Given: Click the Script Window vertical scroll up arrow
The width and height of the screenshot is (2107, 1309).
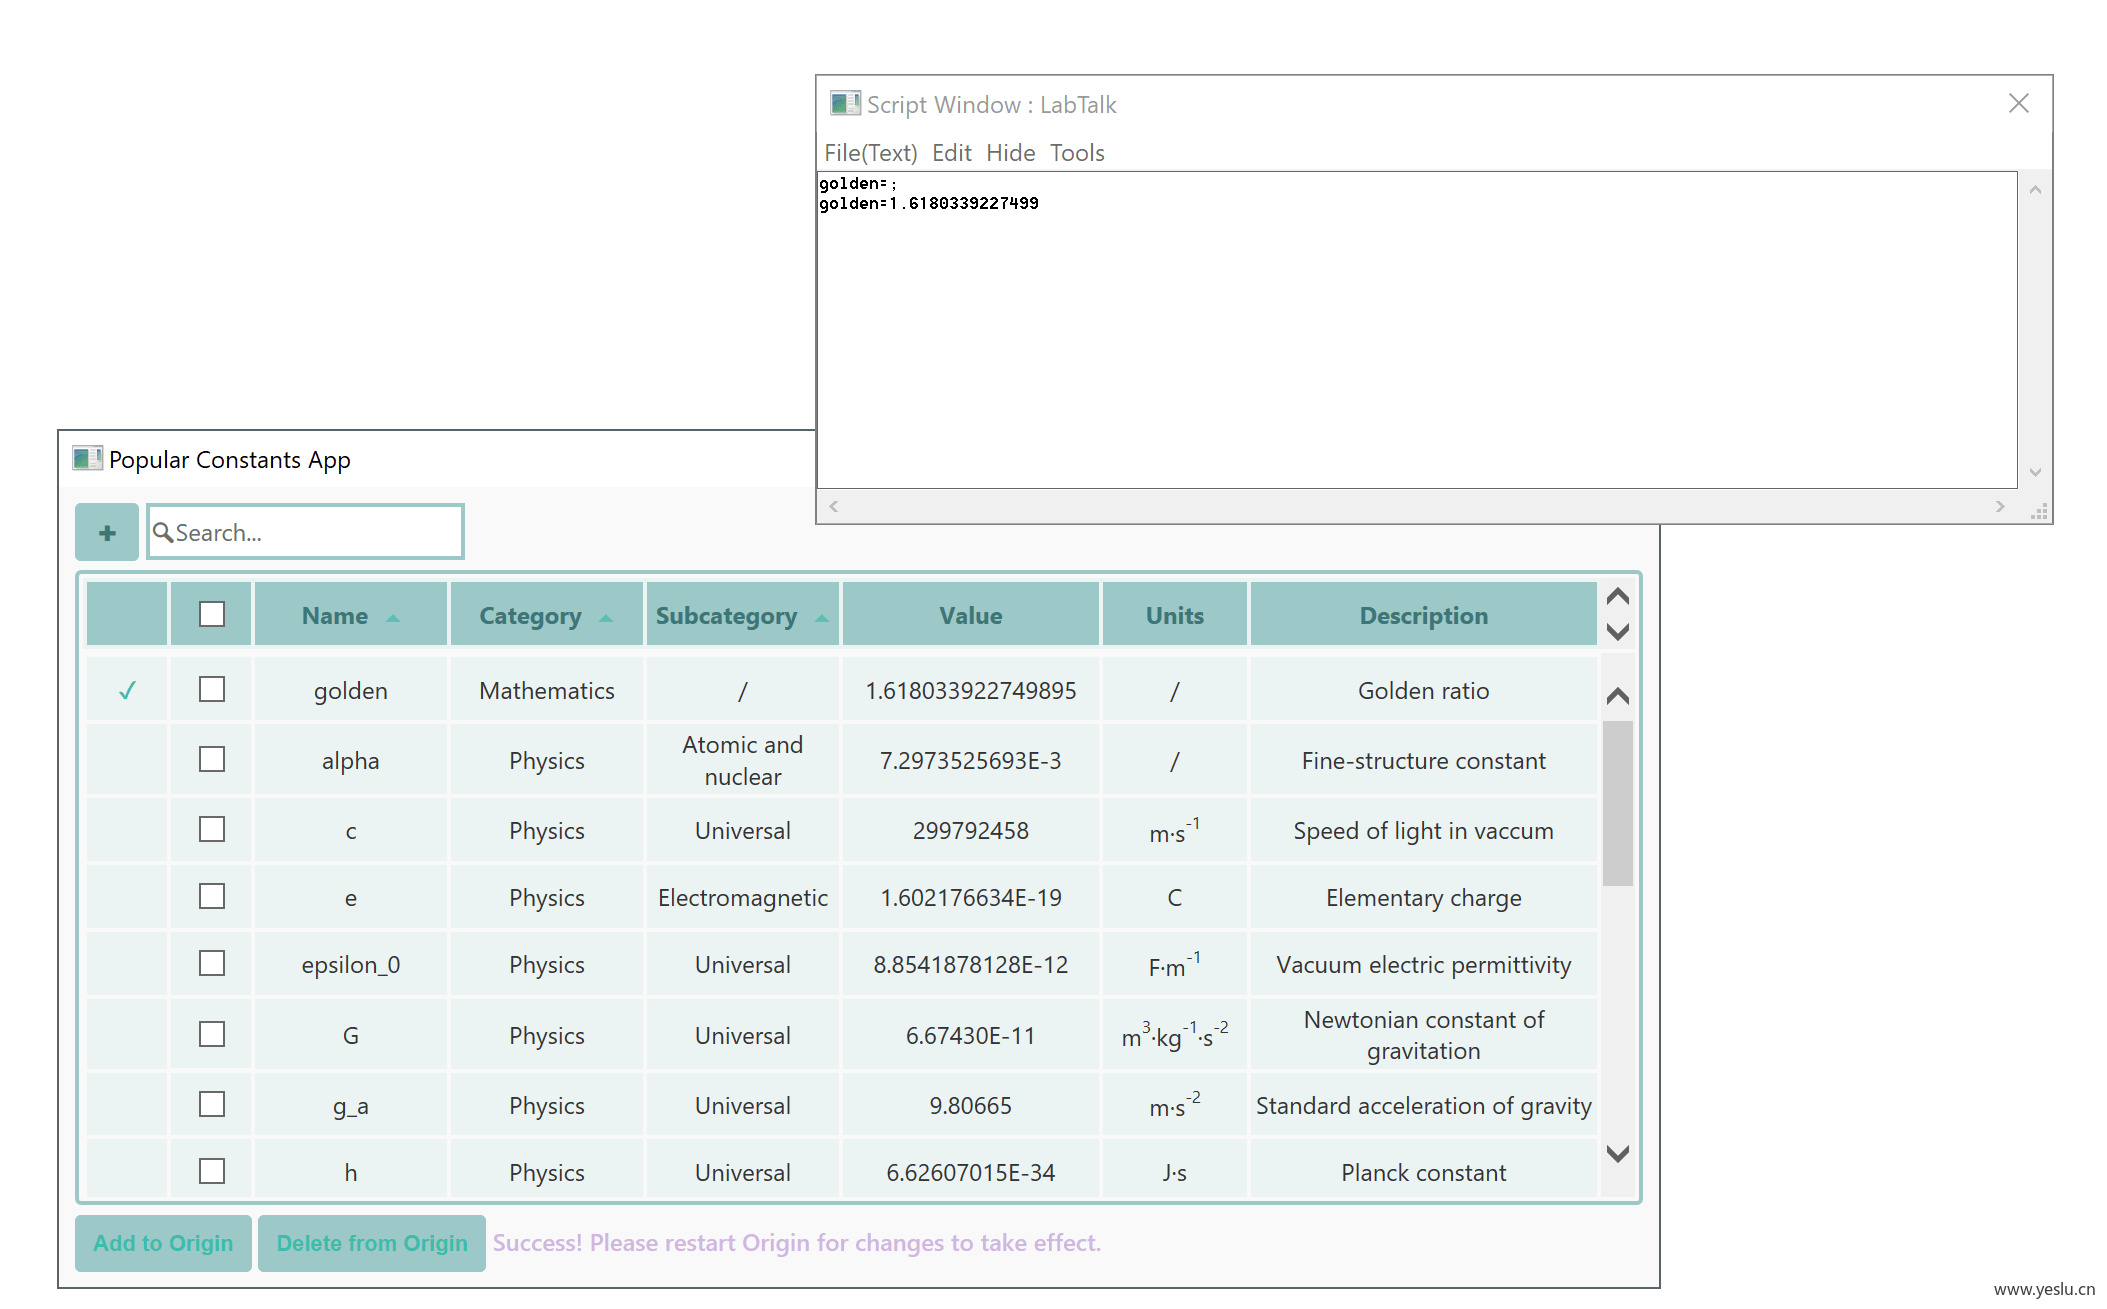Looking at the screenshot, I should [x=2034, y=189].
